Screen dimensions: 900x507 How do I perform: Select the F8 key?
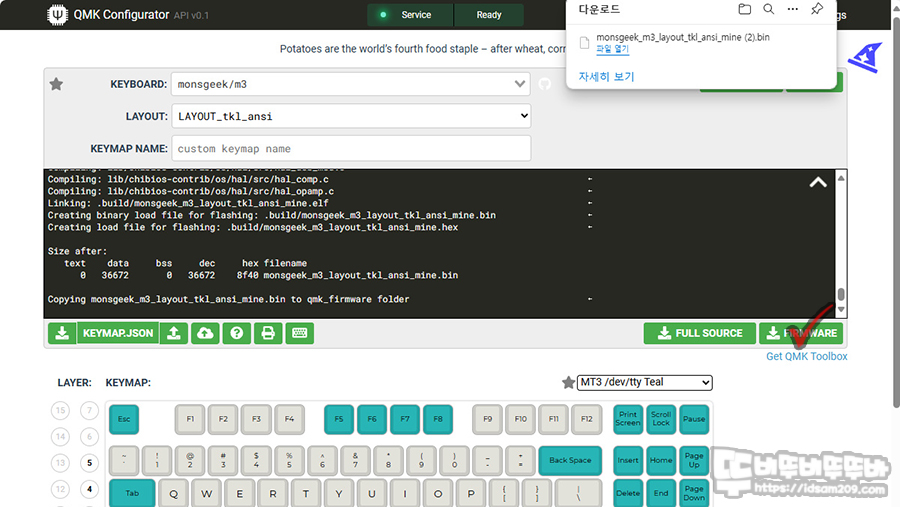click(438, 419)
